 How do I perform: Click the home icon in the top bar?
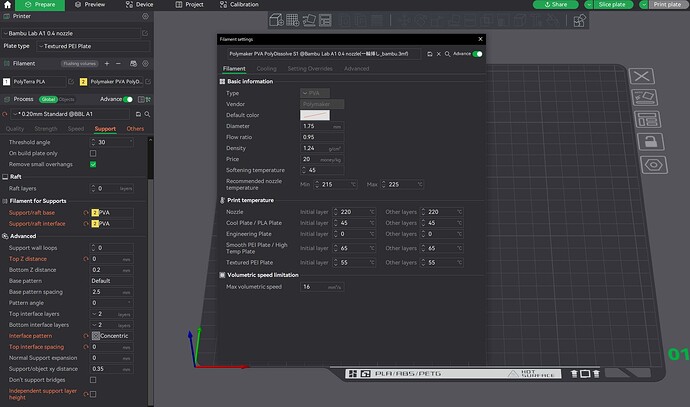pyautogui.click(x=7, y=5)
